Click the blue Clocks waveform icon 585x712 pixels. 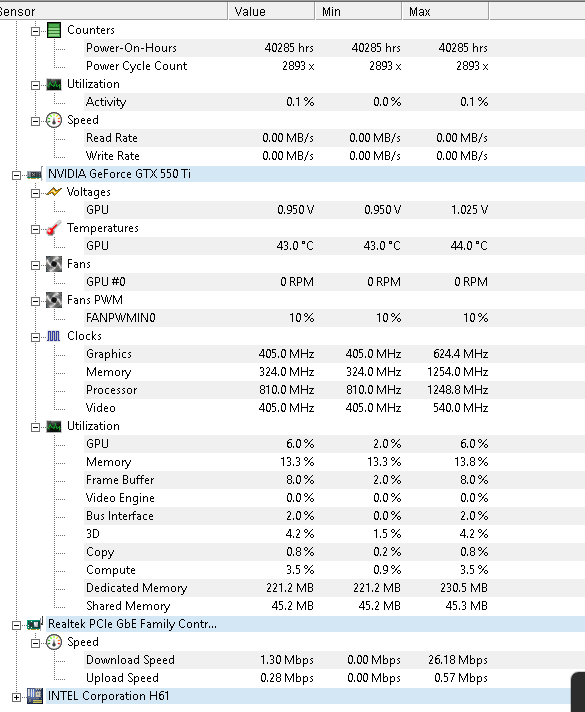click(54, 336)
